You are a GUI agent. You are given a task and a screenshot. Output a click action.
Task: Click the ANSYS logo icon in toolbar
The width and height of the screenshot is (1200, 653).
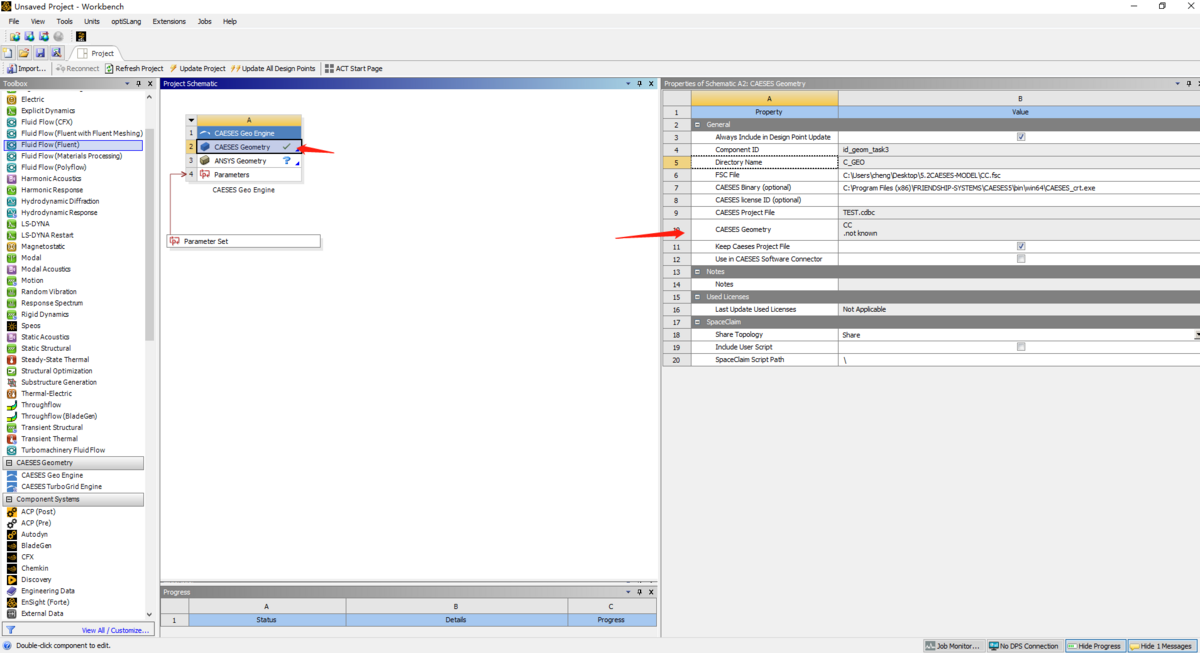click(x=81, y=37)
